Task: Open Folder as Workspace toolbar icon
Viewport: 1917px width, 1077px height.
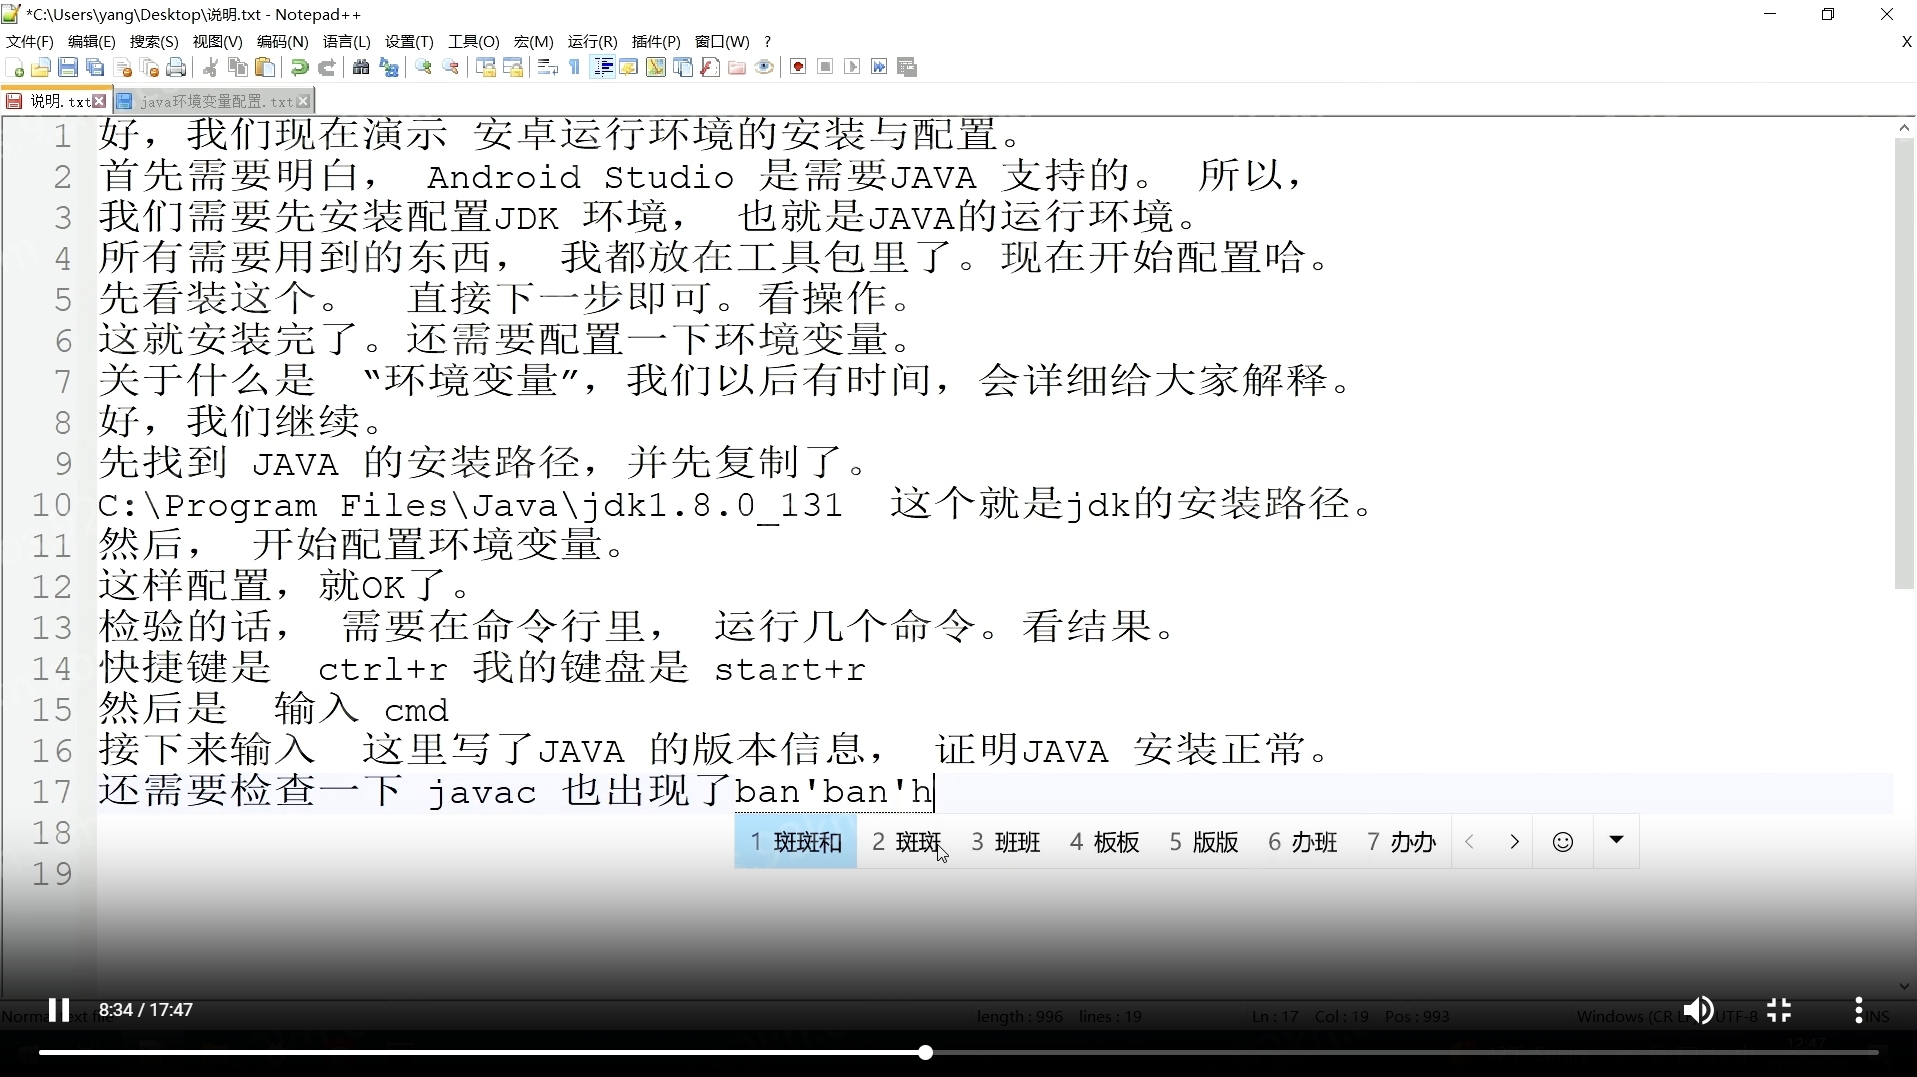Action: tap(737, 67)
